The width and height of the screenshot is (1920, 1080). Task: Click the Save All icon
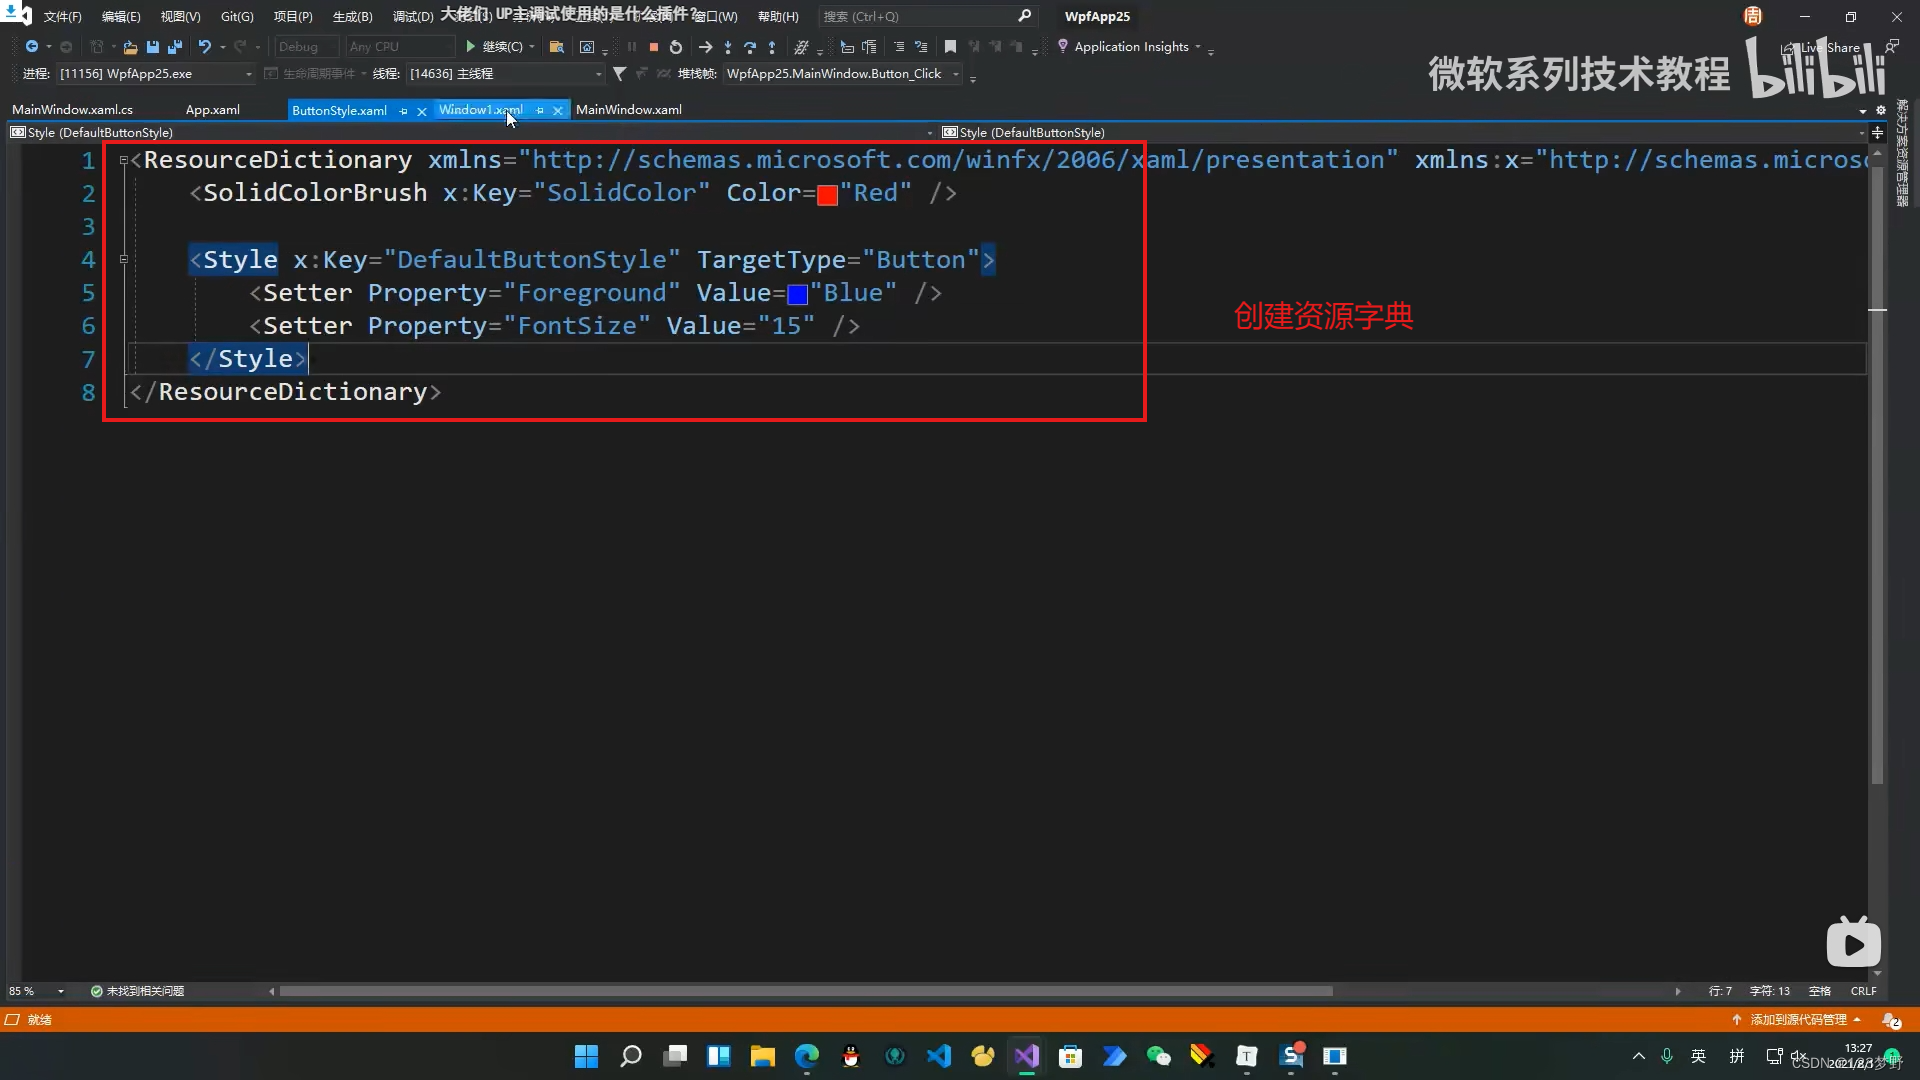175,47
